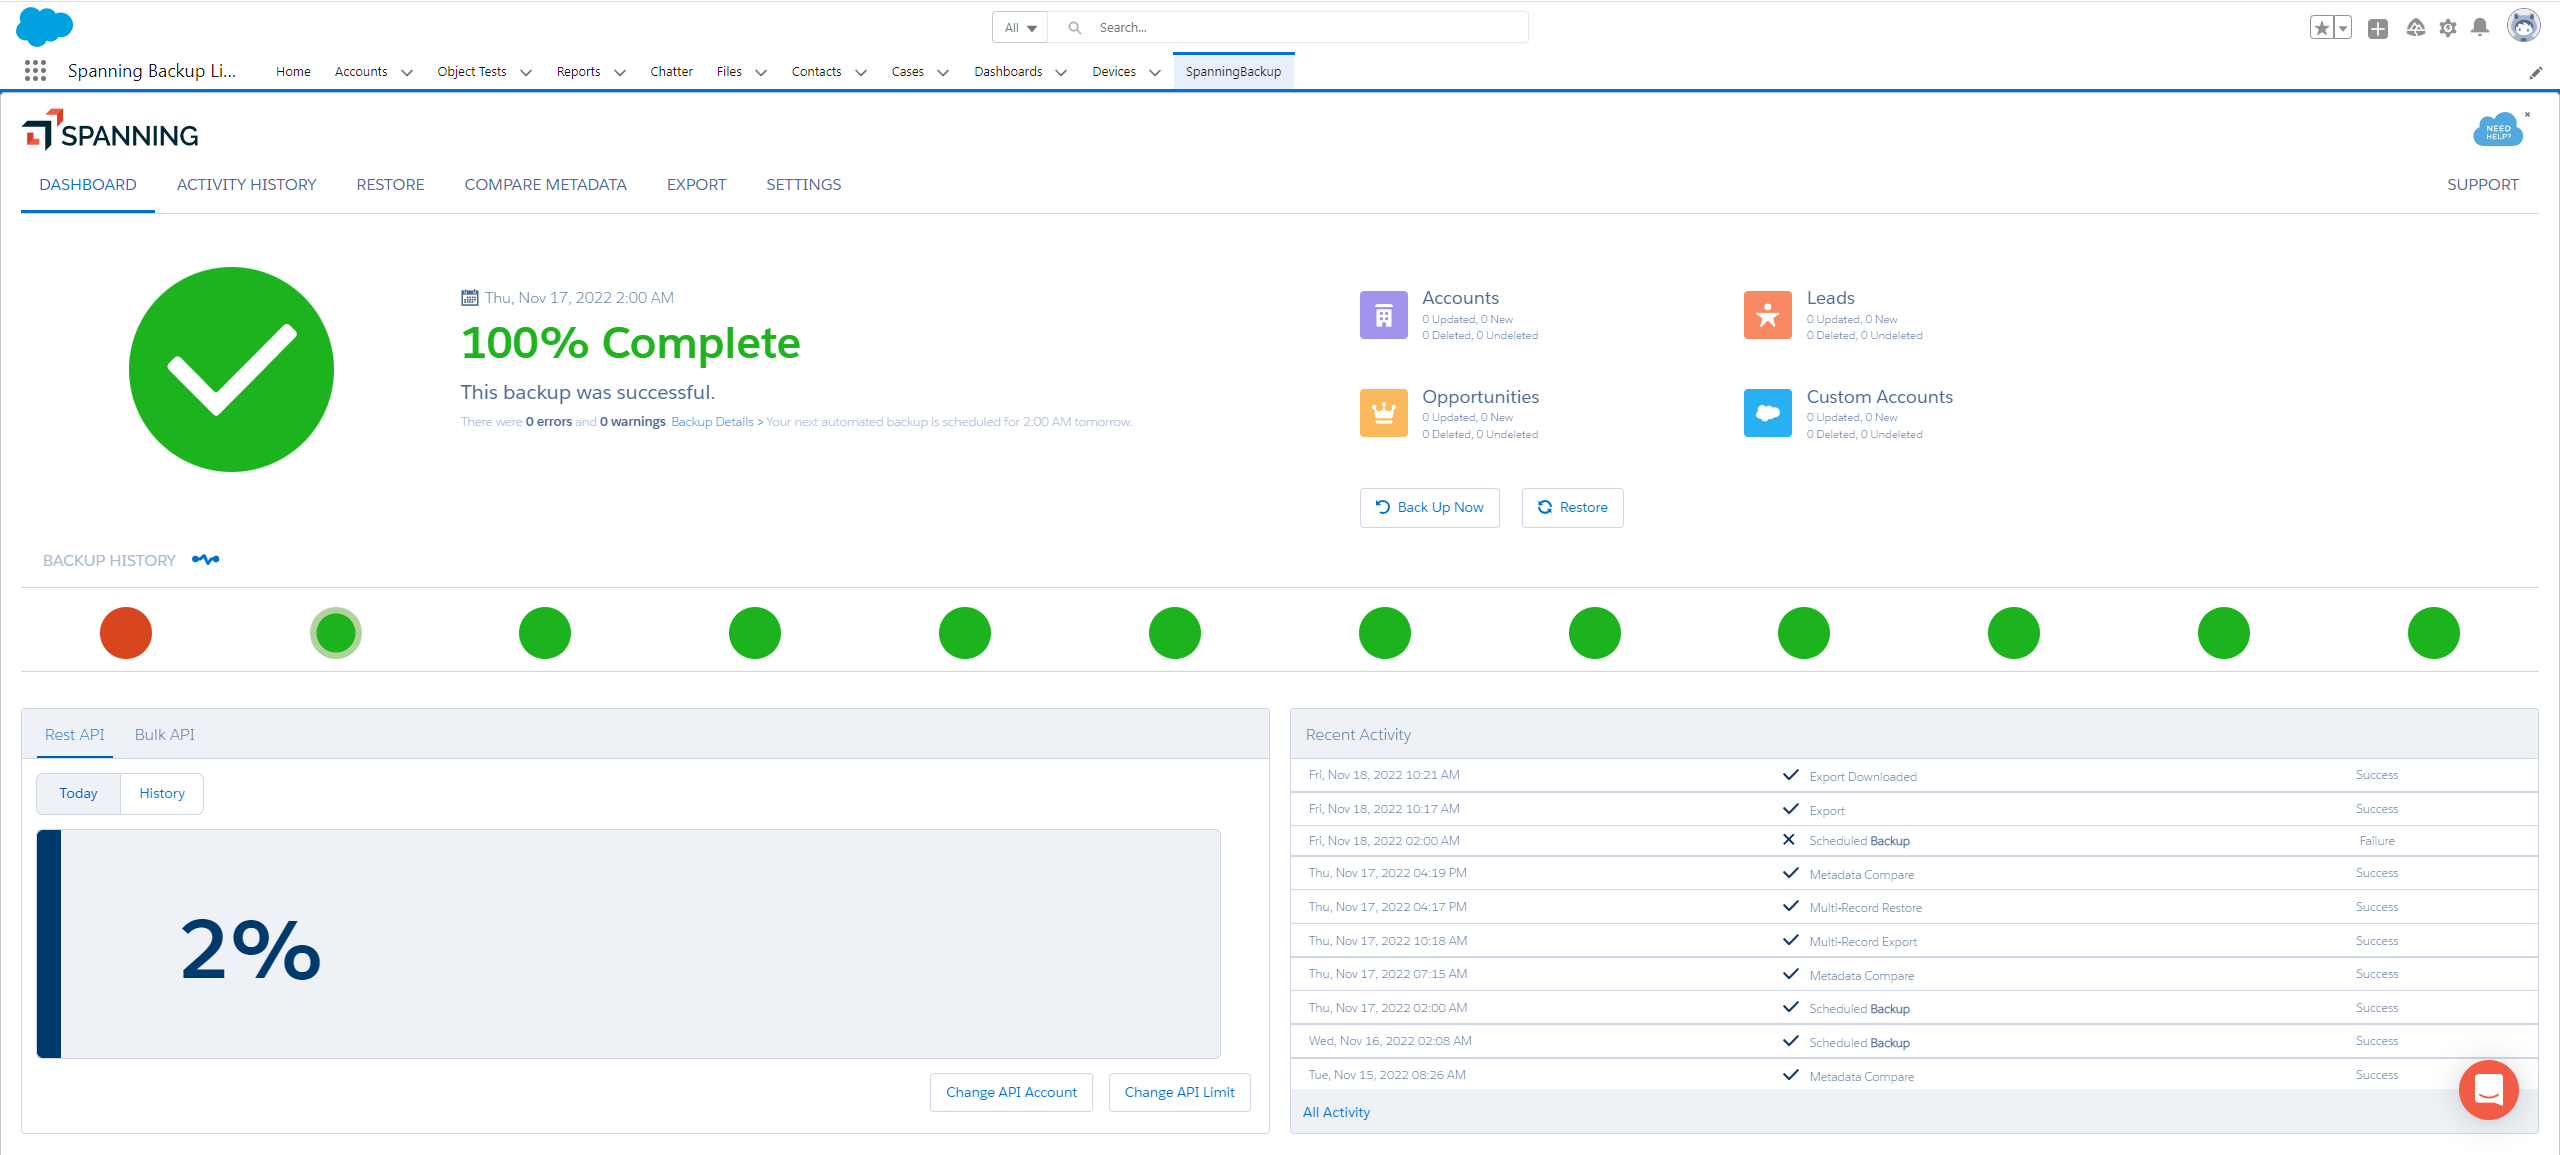This screenshot has width=2560, height=1155.
Task: Open Salesforce setup gear menu
Action: 2448,28
